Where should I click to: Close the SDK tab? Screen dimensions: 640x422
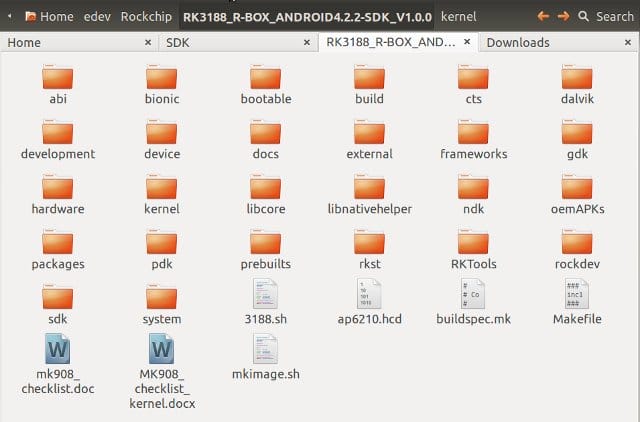tap(307, 42)
